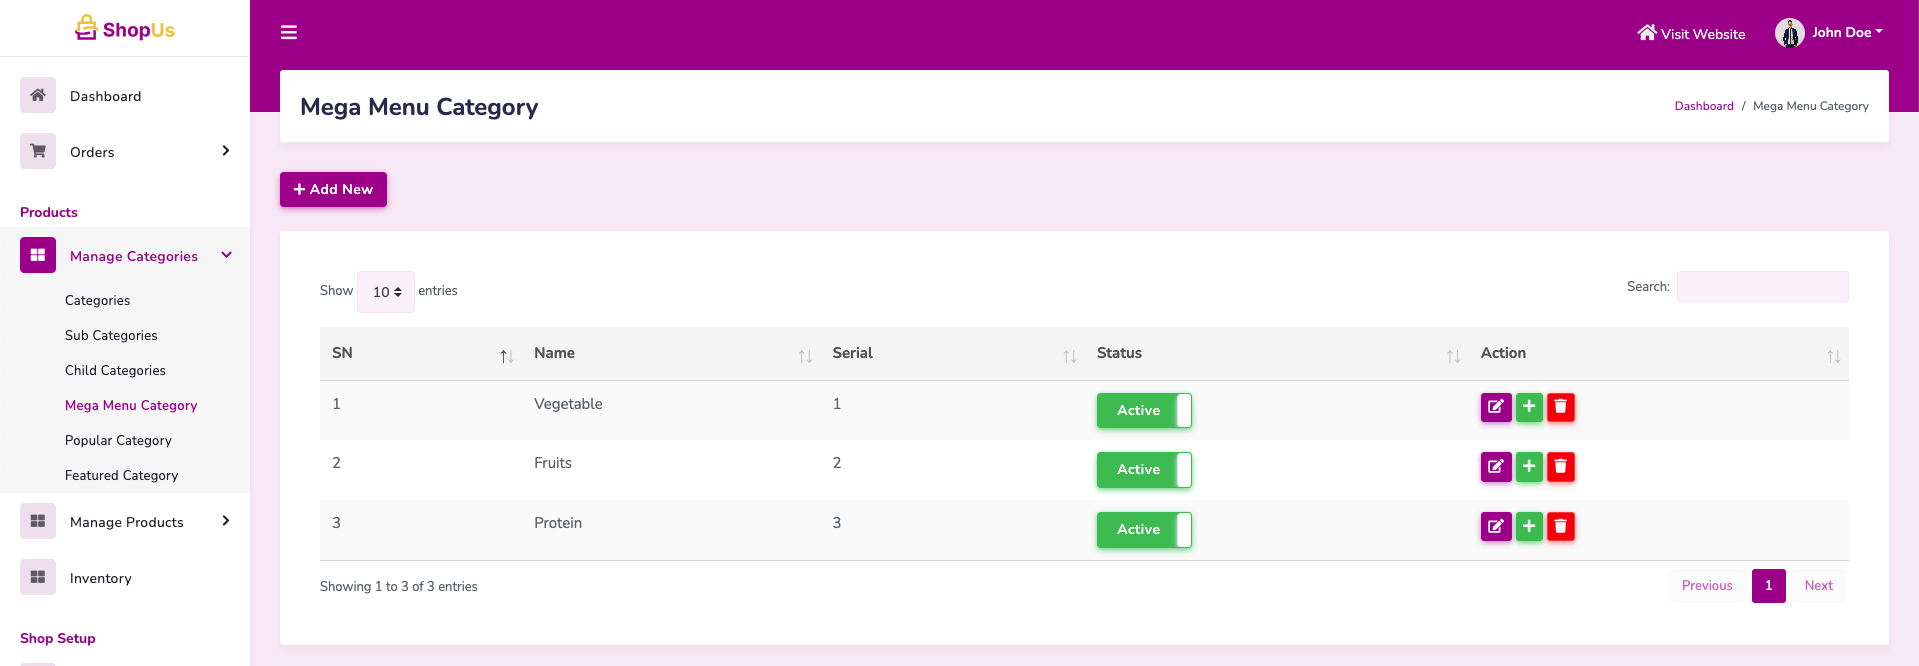Screen dimensions: 1919x666
Task: Click the Search input field
Action: [1762, 287]
